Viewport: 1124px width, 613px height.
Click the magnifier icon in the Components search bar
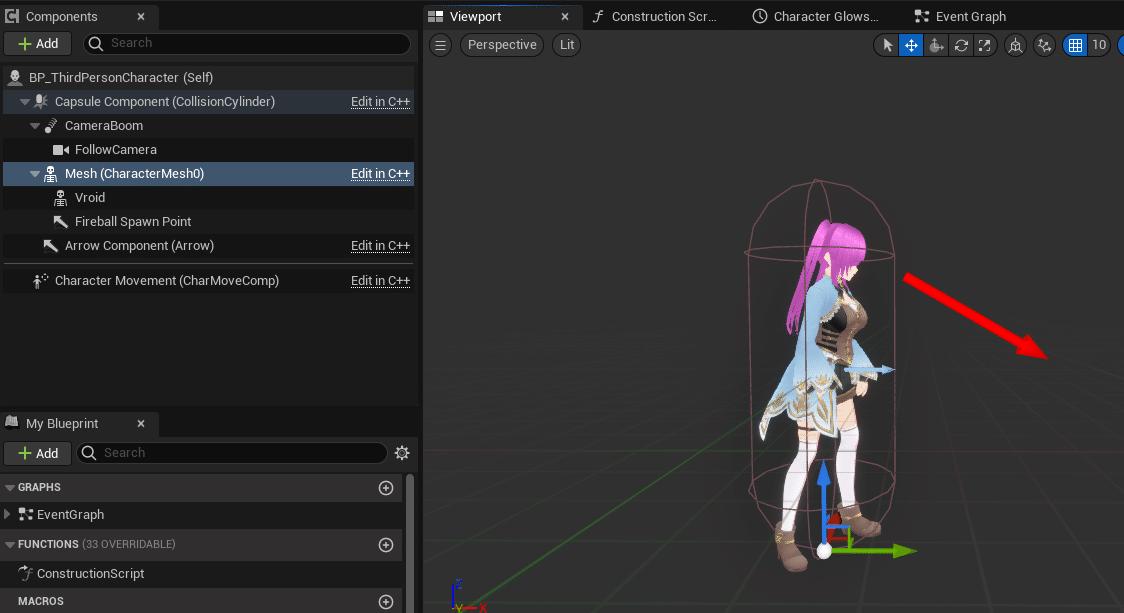click(97, 43)
